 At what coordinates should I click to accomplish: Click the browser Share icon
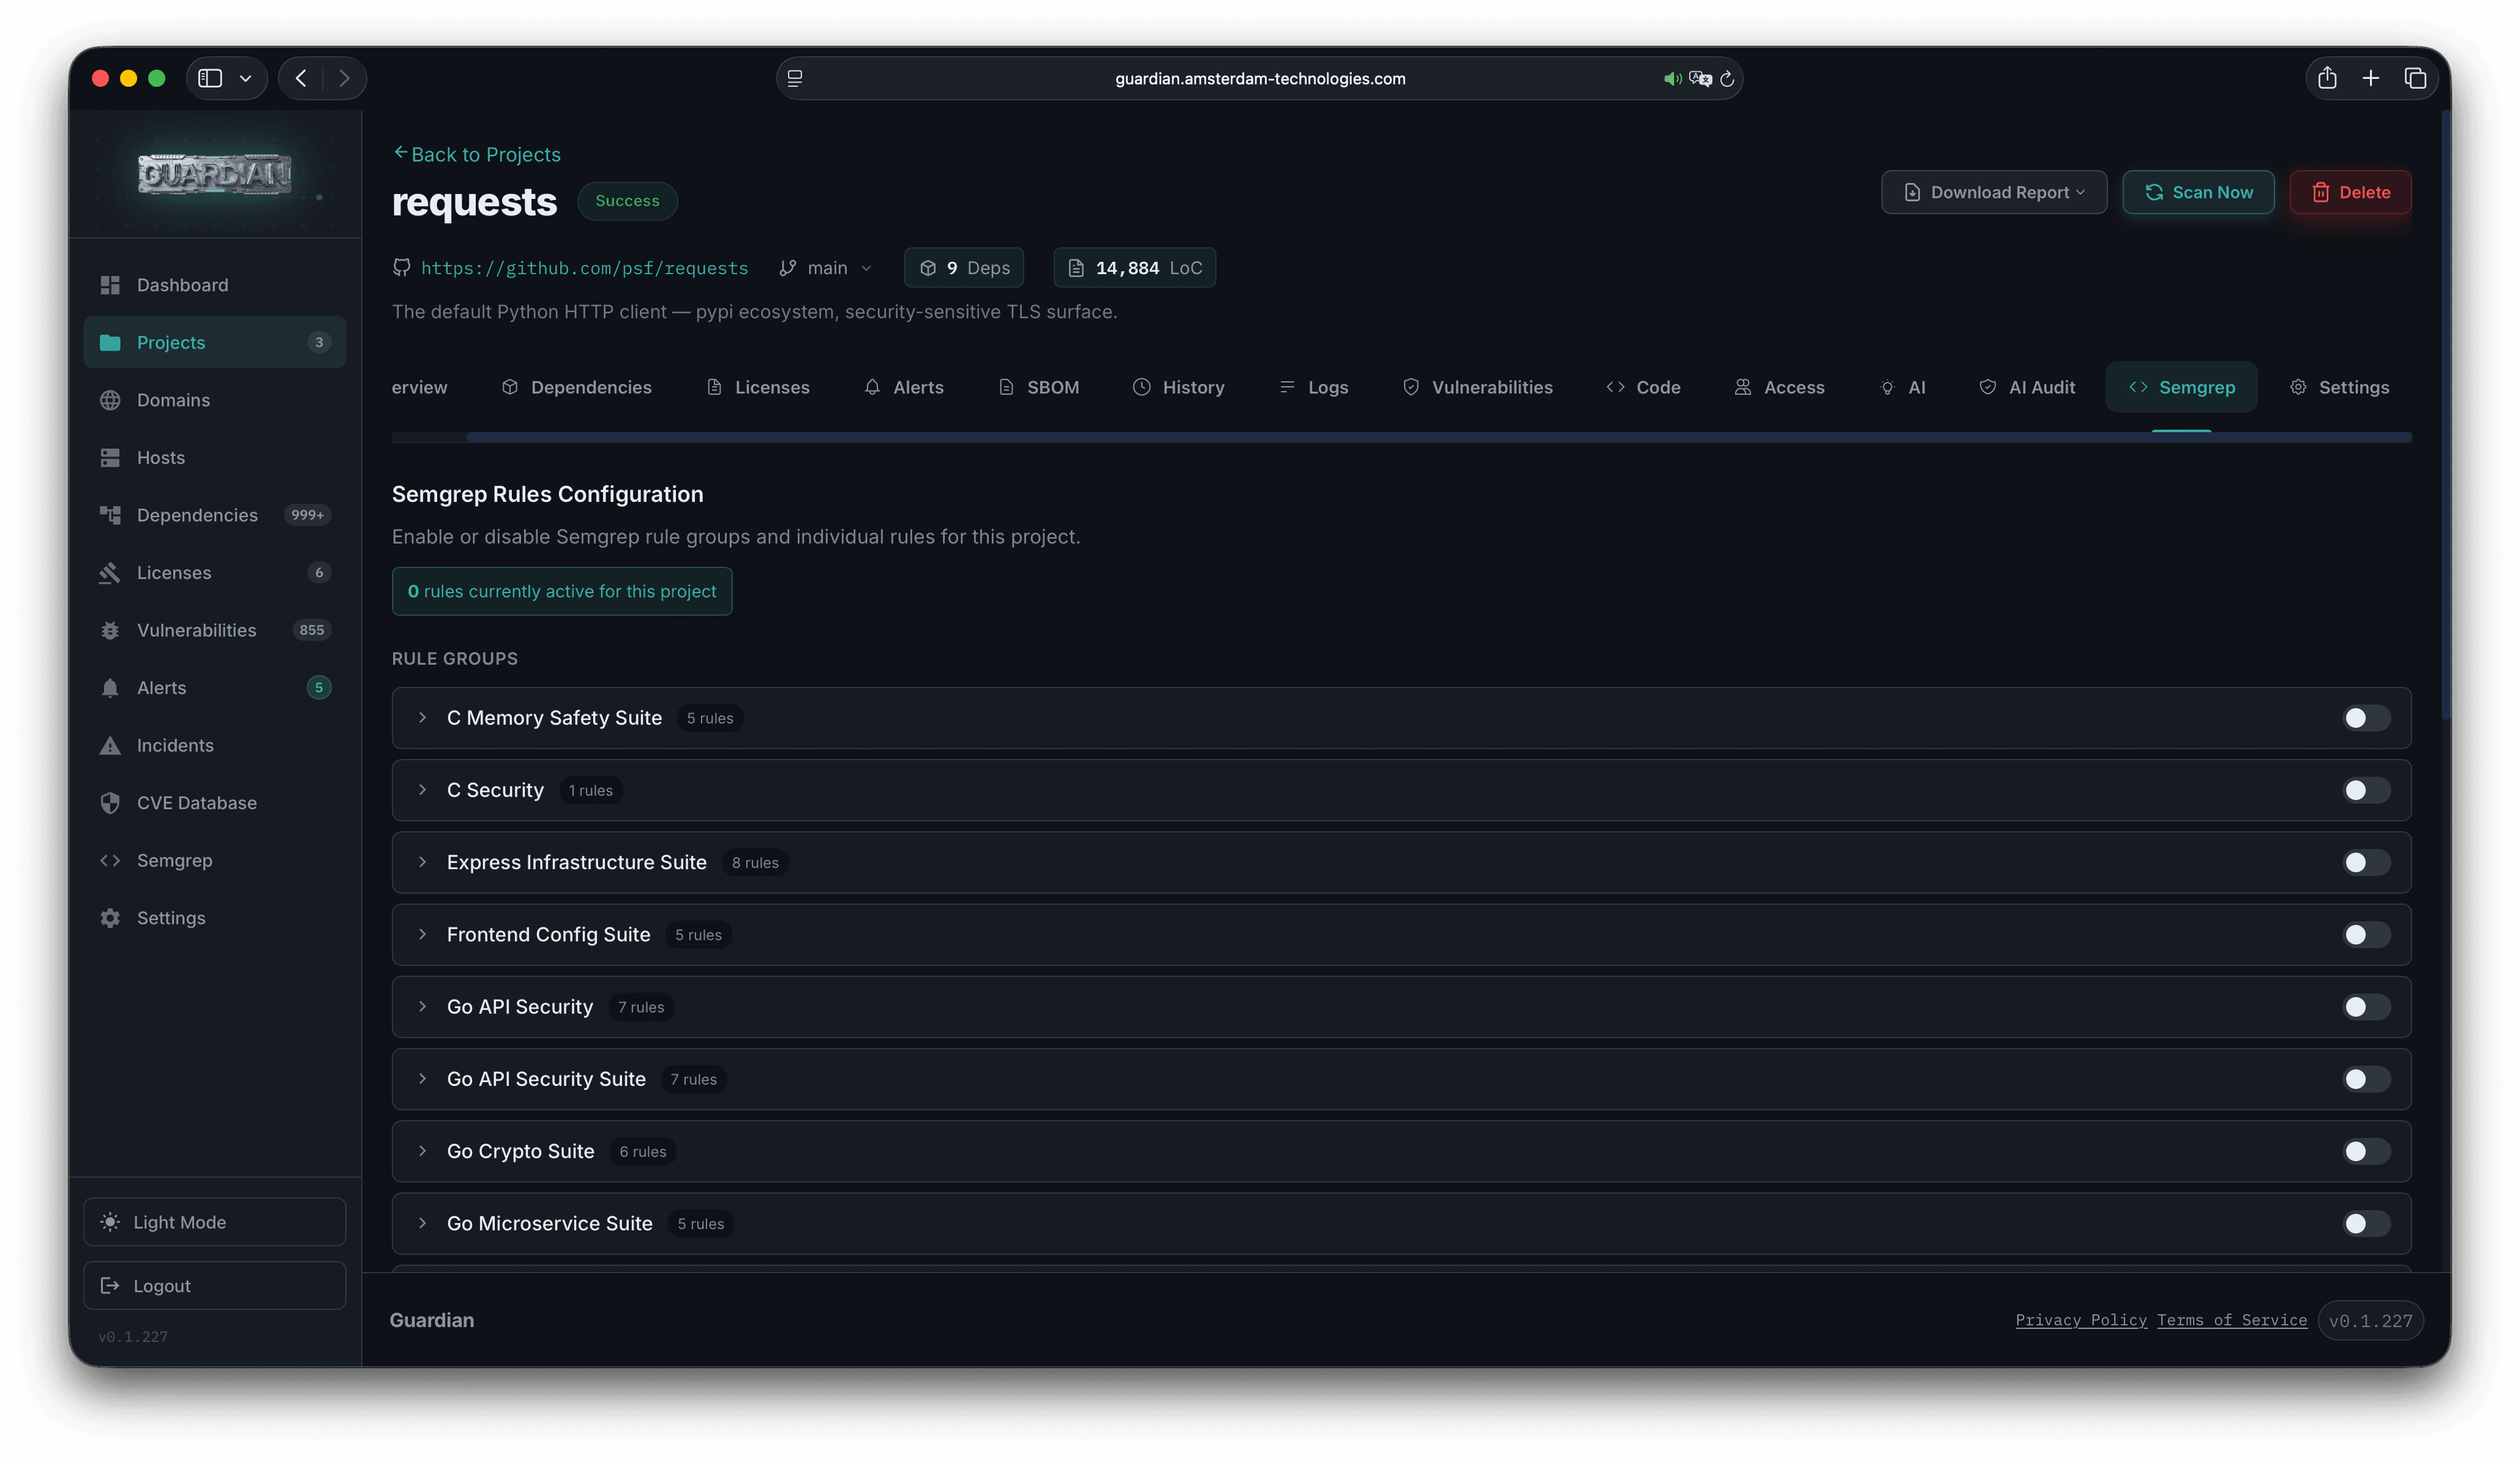coord(2326,78)
